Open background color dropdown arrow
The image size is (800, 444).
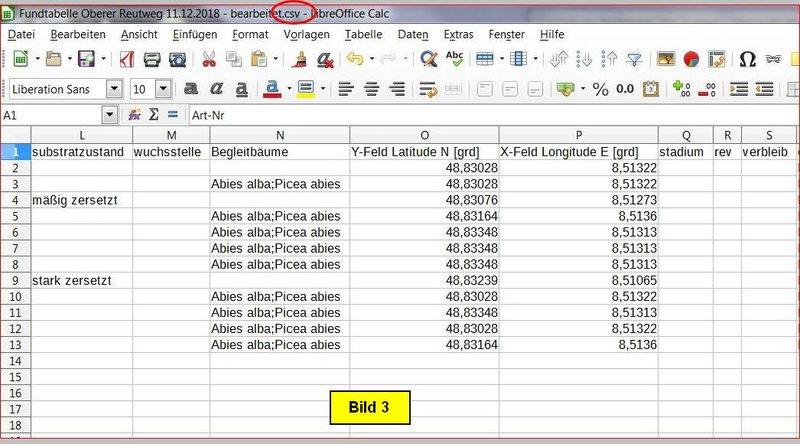pyautogui.click(x=323, y=89)
